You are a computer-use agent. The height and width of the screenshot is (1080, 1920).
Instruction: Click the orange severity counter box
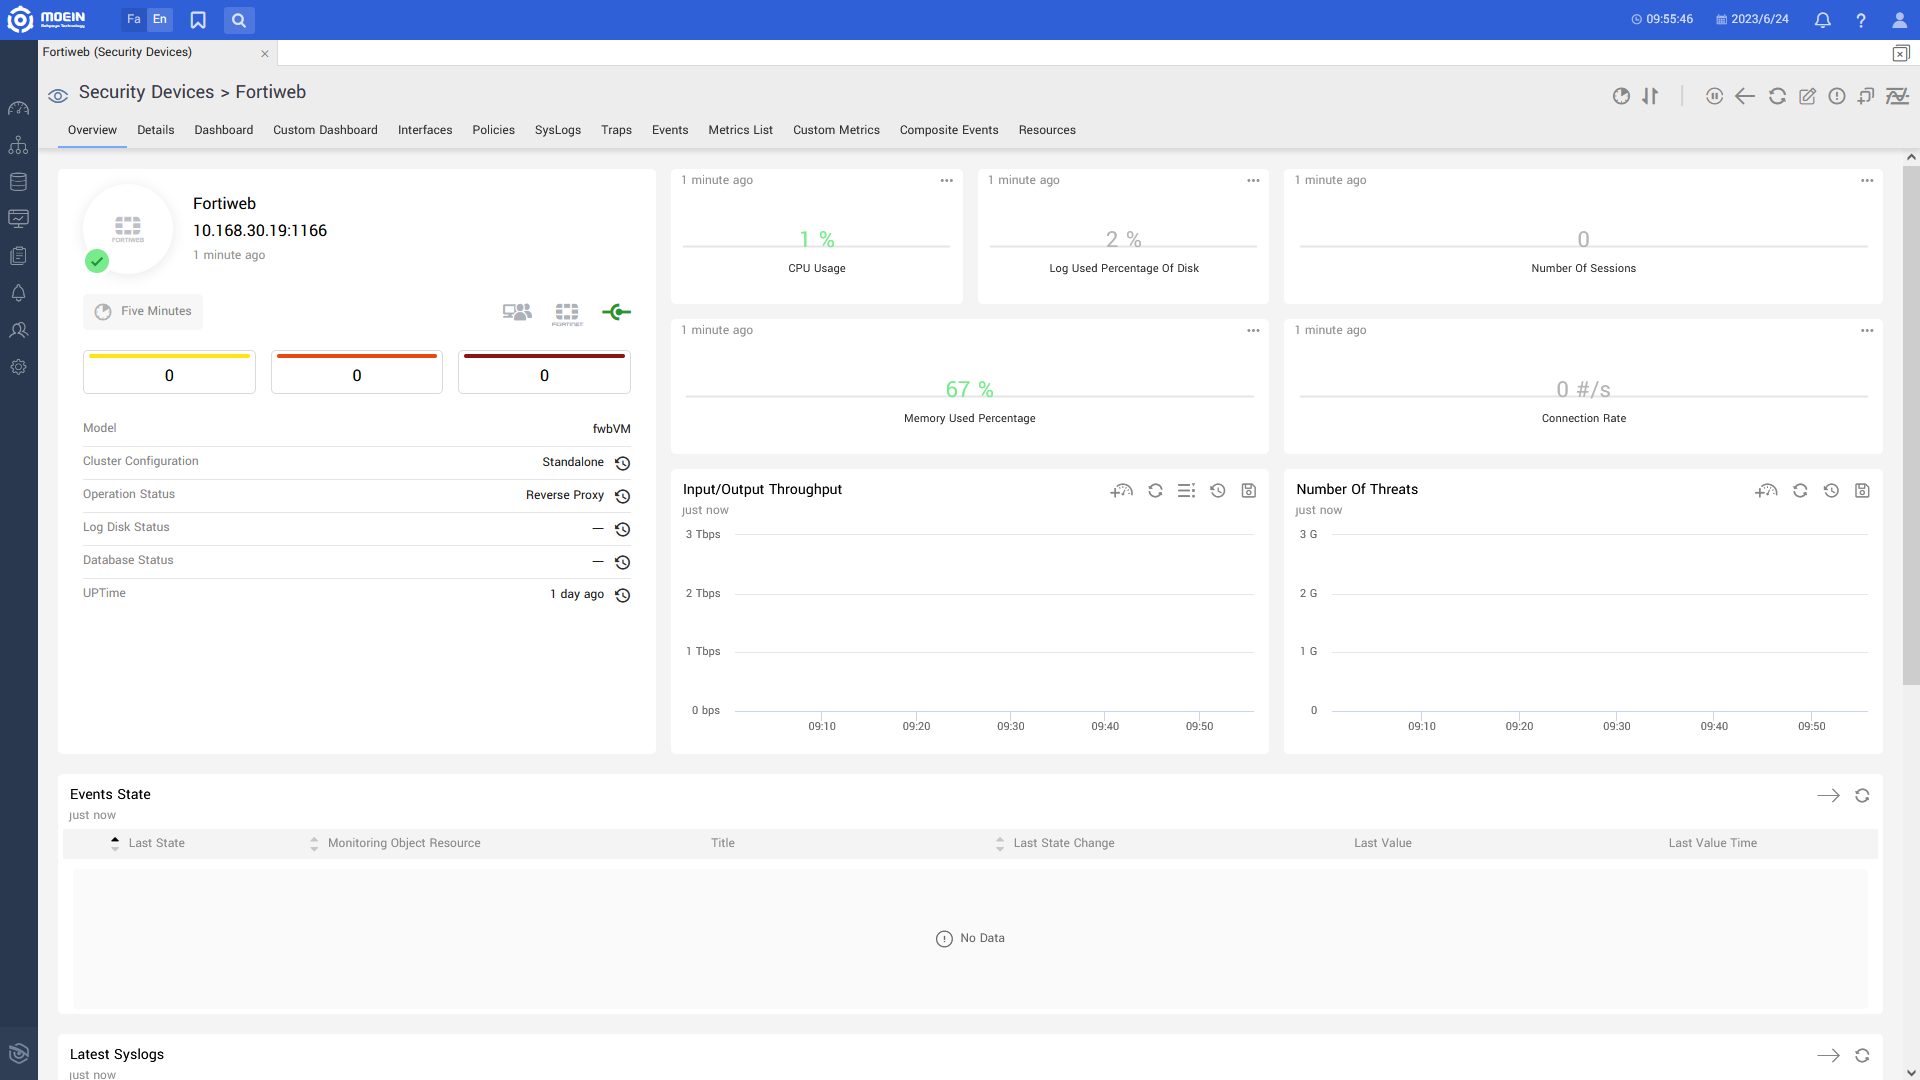point(357,372)
